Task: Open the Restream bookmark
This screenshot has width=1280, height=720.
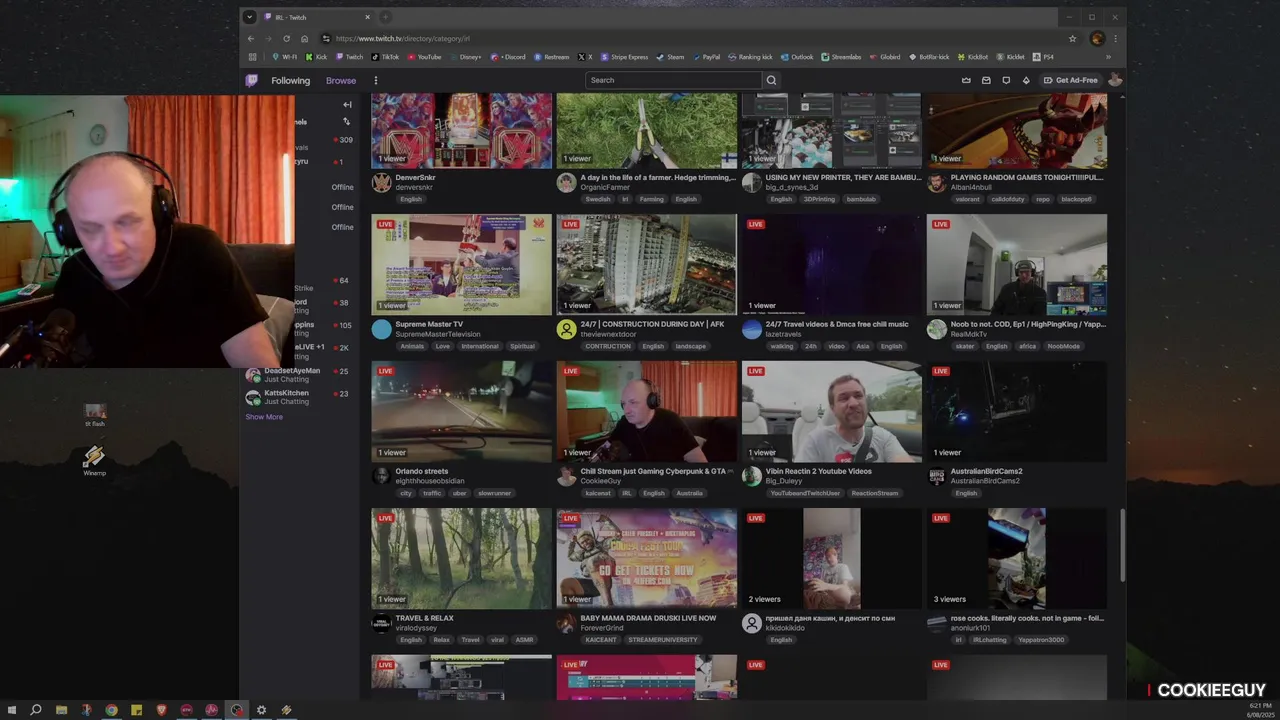Action: point(552,57)
